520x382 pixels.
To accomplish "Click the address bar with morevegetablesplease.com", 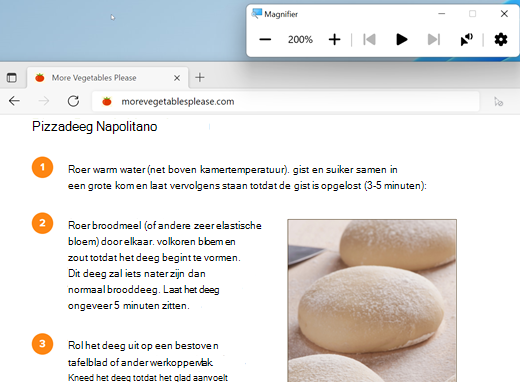I will click(286, 101).
